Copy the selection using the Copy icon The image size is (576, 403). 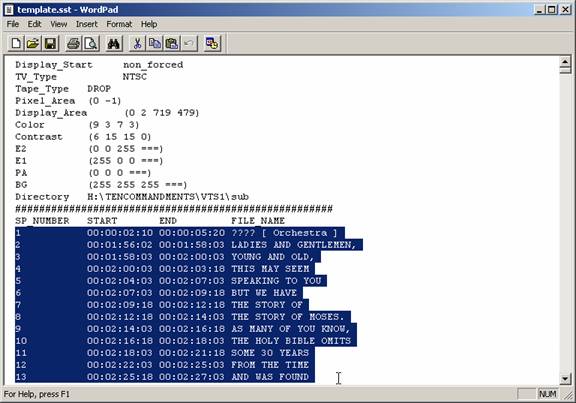tap(154, 43)
